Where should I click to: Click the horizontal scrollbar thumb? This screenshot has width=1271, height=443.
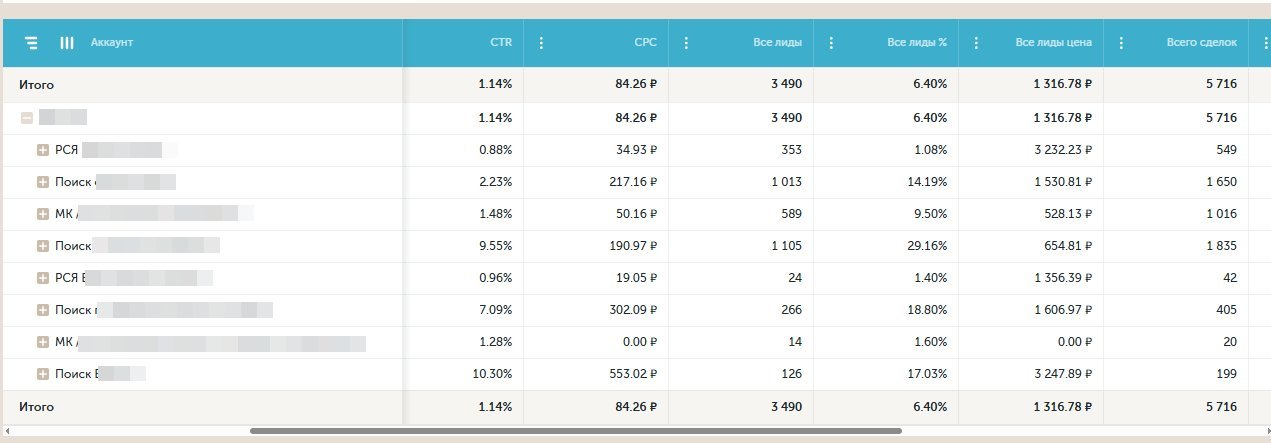point(575,431)
